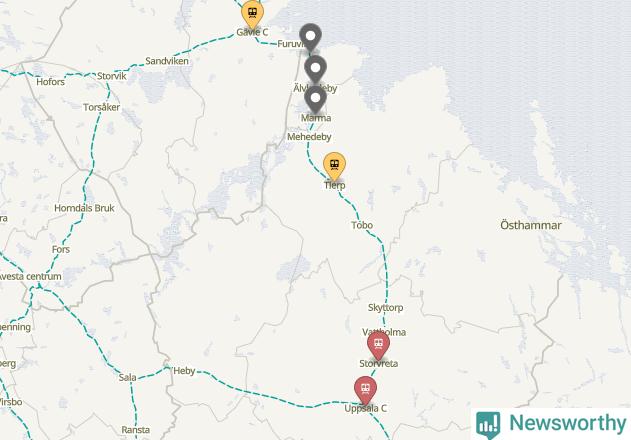Screen dimensions: 631x440
Task: Click the Horndals Bruk label
Action: [84, 208]
